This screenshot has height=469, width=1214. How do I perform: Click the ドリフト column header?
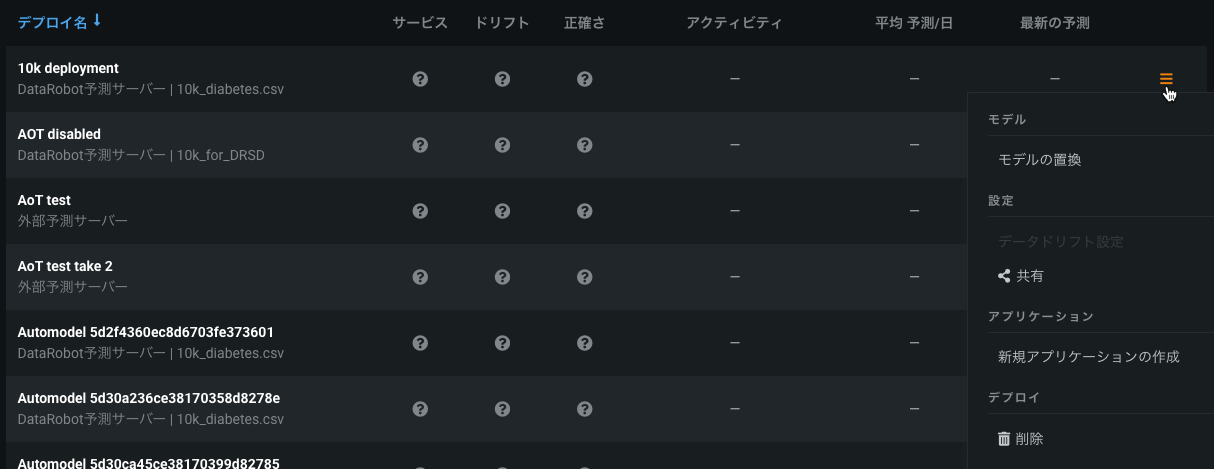(503, 22)
